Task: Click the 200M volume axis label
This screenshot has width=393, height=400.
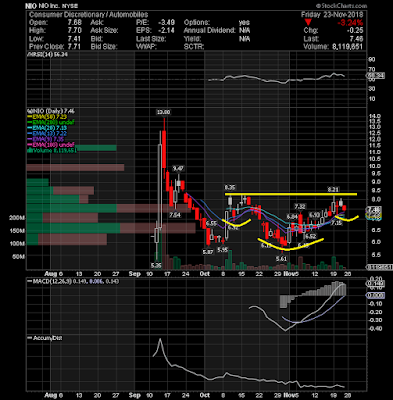Action: pyautogui.click(x=17, y=218)
